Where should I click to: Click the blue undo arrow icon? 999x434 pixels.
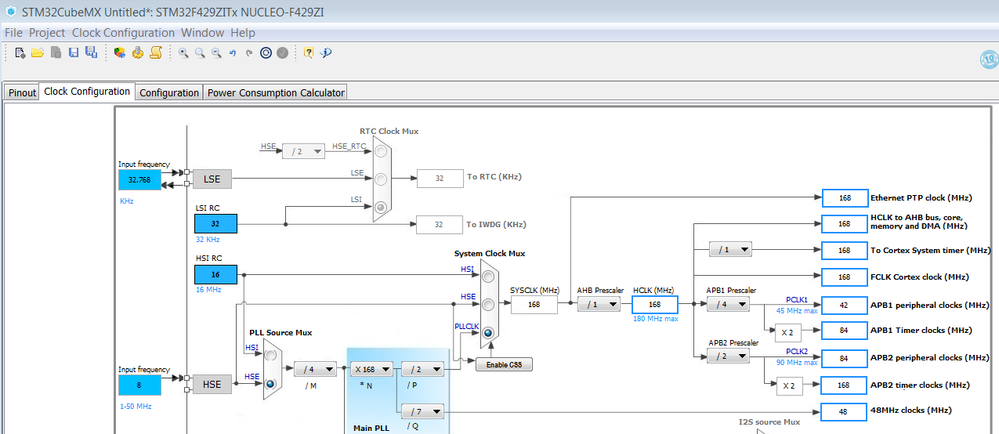point(233,54)
